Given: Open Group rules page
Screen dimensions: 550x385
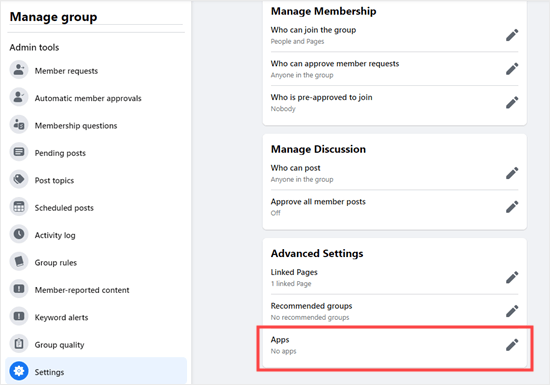Looking at the screenshot, I should click(96, 262).
